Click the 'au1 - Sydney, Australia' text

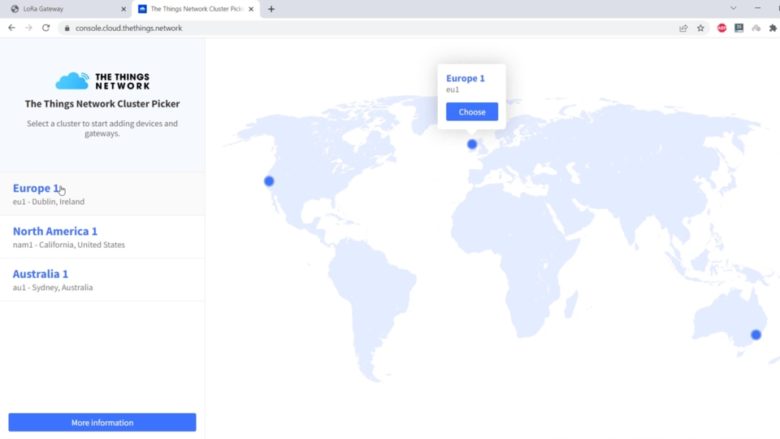point(53,287)
